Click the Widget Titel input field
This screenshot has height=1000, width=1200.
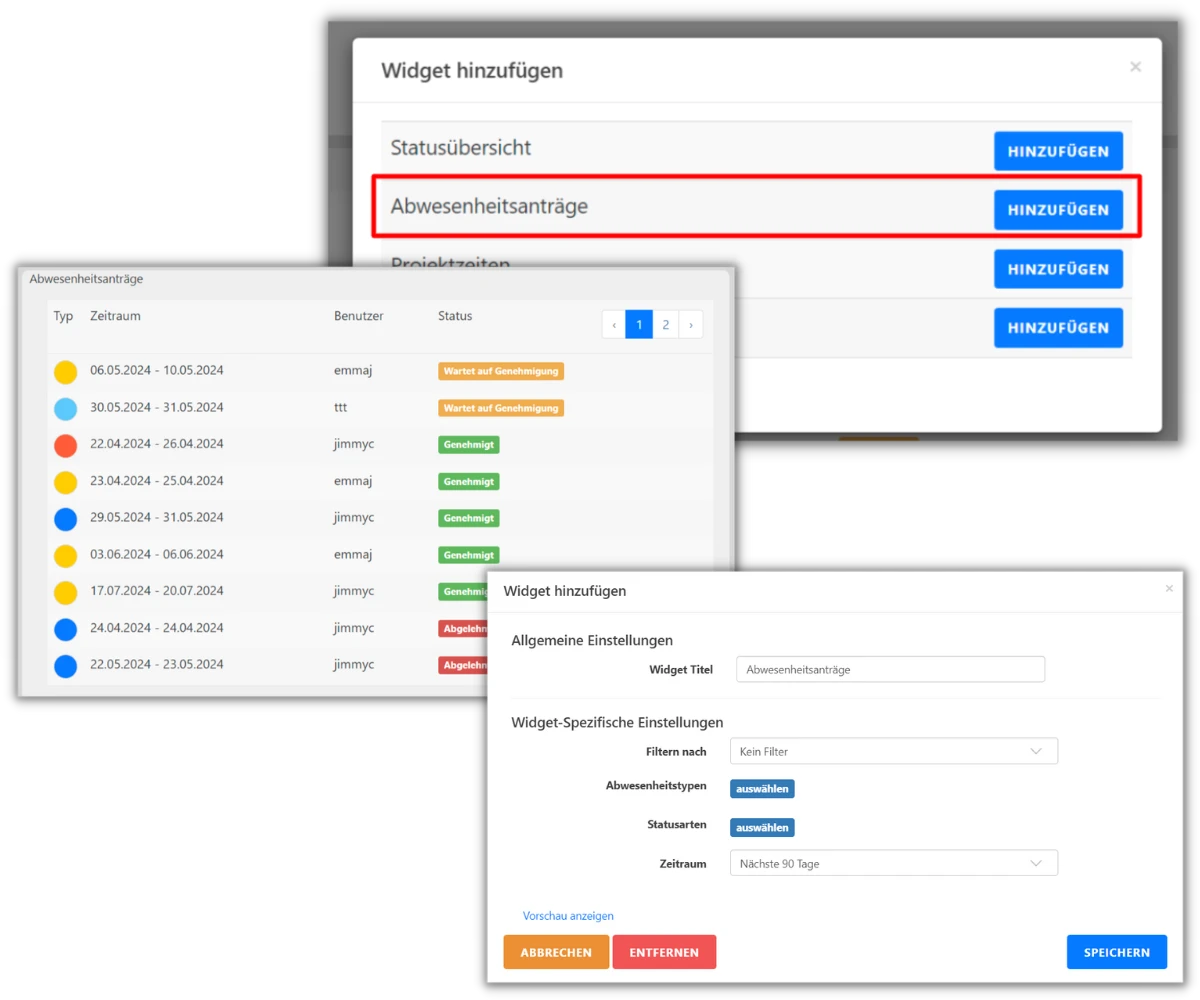[889, 669]
